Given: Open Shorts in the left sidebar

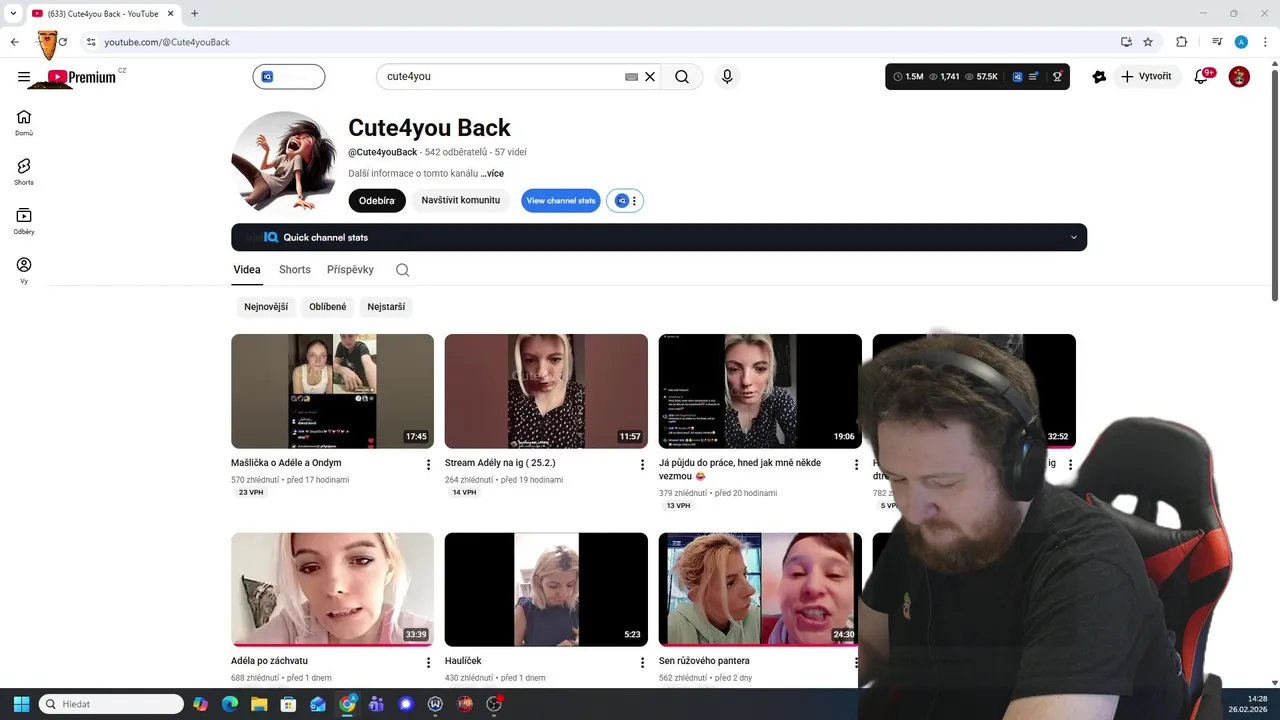Looking at the screenshot, I should pyautogui.click(x=24, y=172).
